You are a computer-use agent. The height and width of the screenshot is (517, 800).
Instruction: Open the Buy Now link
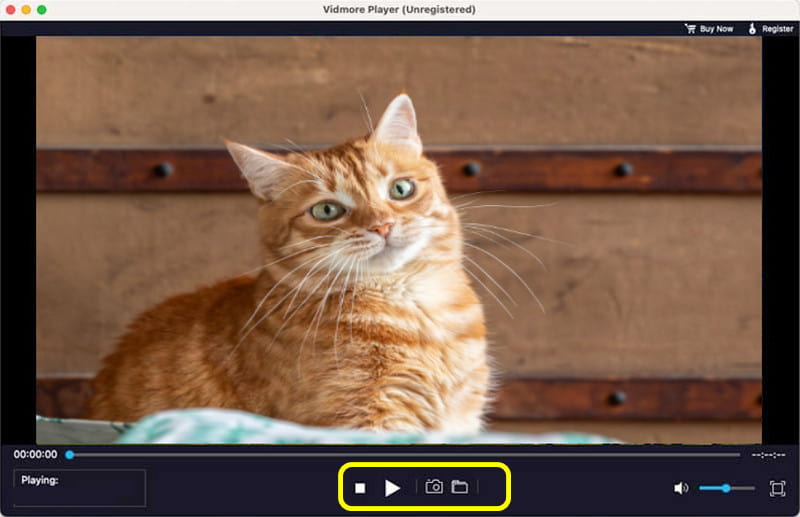tap(716, 29)
